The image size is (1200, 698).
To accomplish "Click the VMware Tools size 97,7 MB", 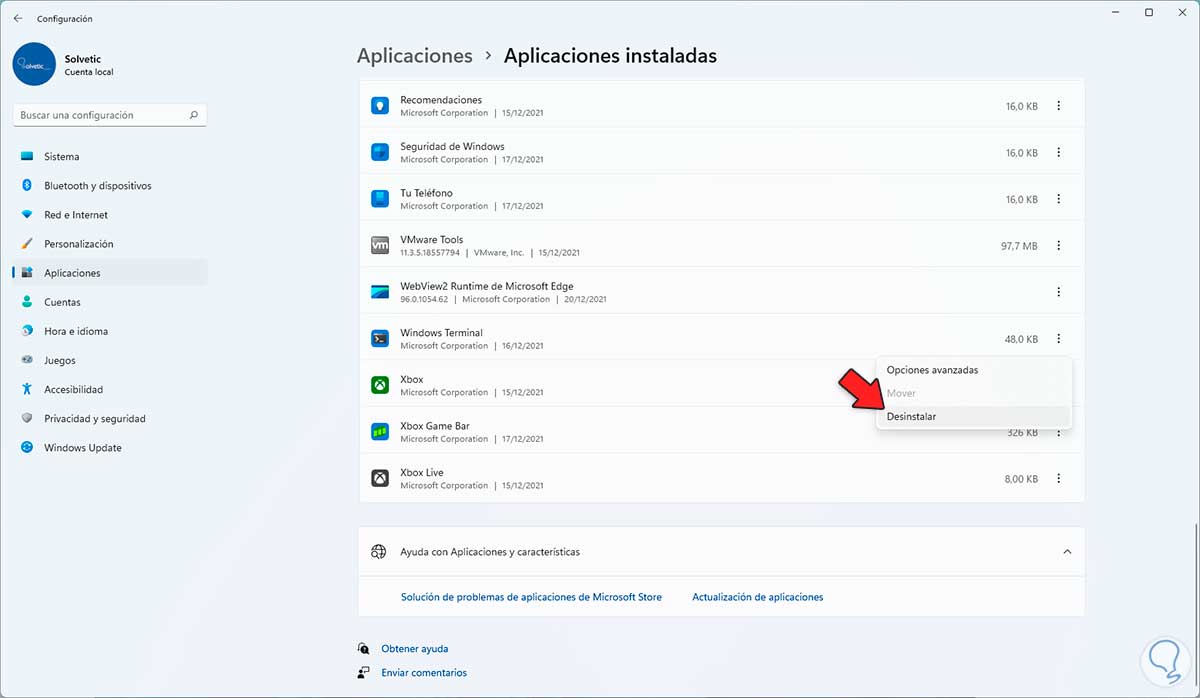I will (1021, 246).
